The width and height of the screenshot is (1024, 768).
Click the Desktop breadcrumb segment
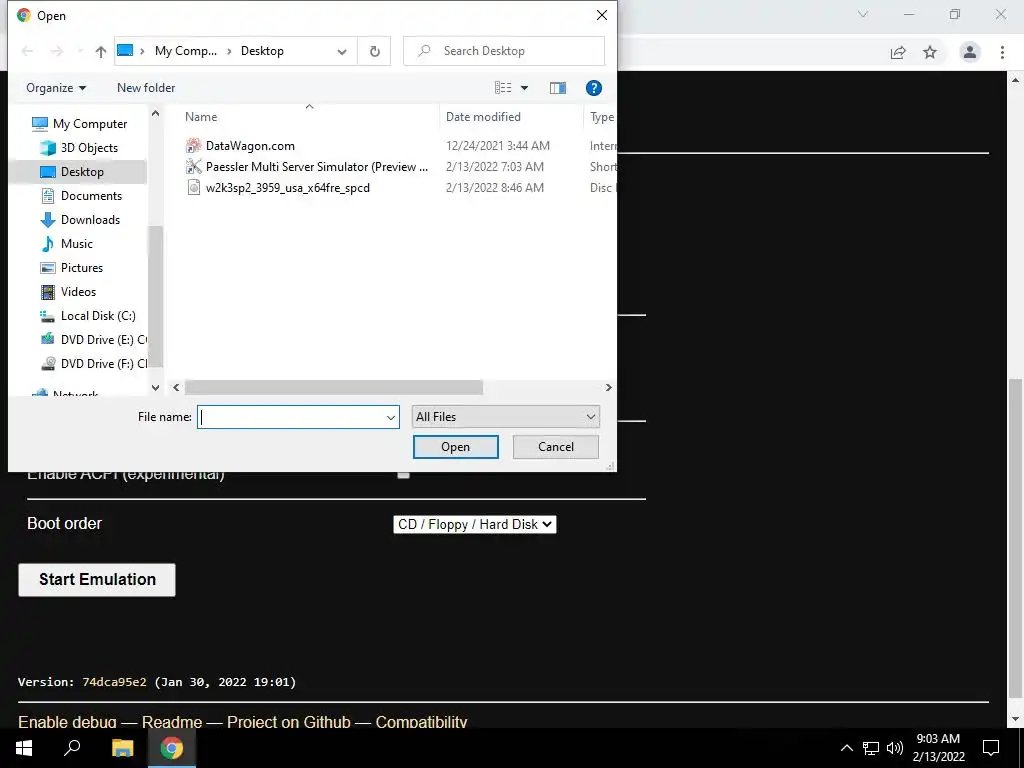tap(262, 51)
